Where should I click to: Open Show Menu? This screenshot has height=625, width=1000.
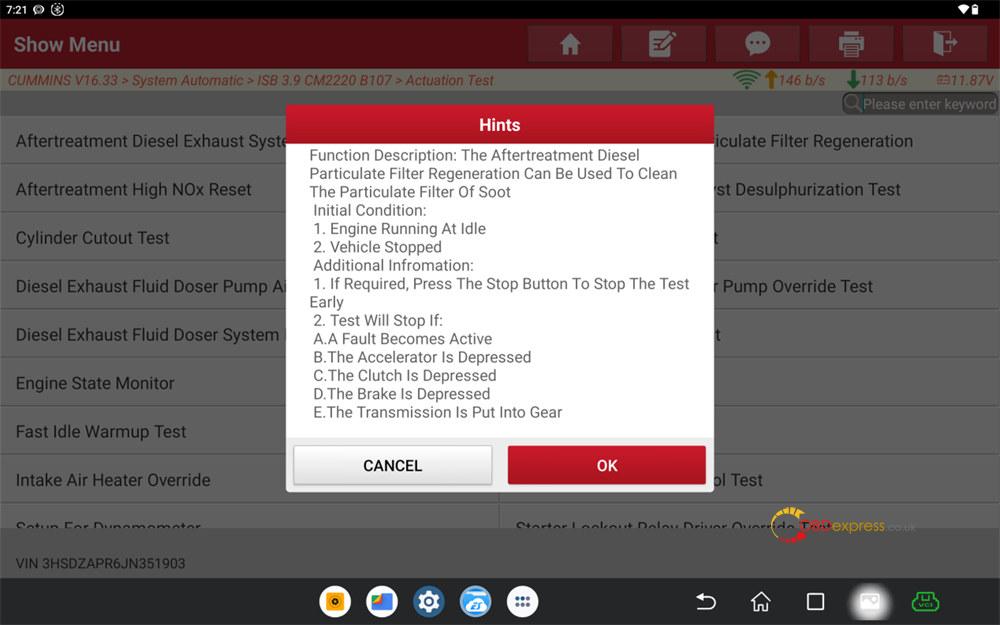pyautogui.click(x=66, y=45)
